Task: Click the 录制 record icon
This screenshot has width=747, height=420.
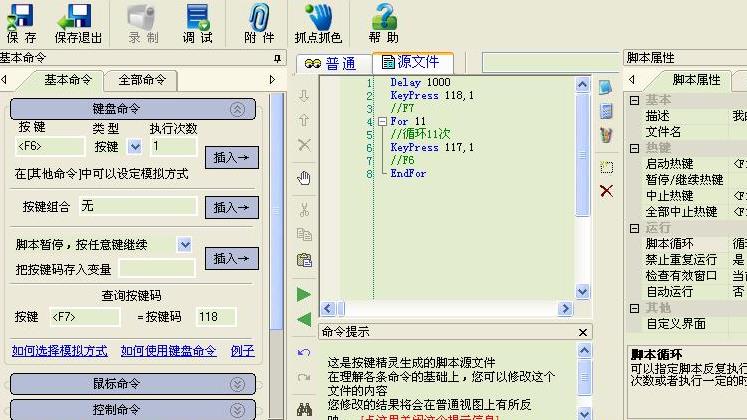Action: click(143, 23)
